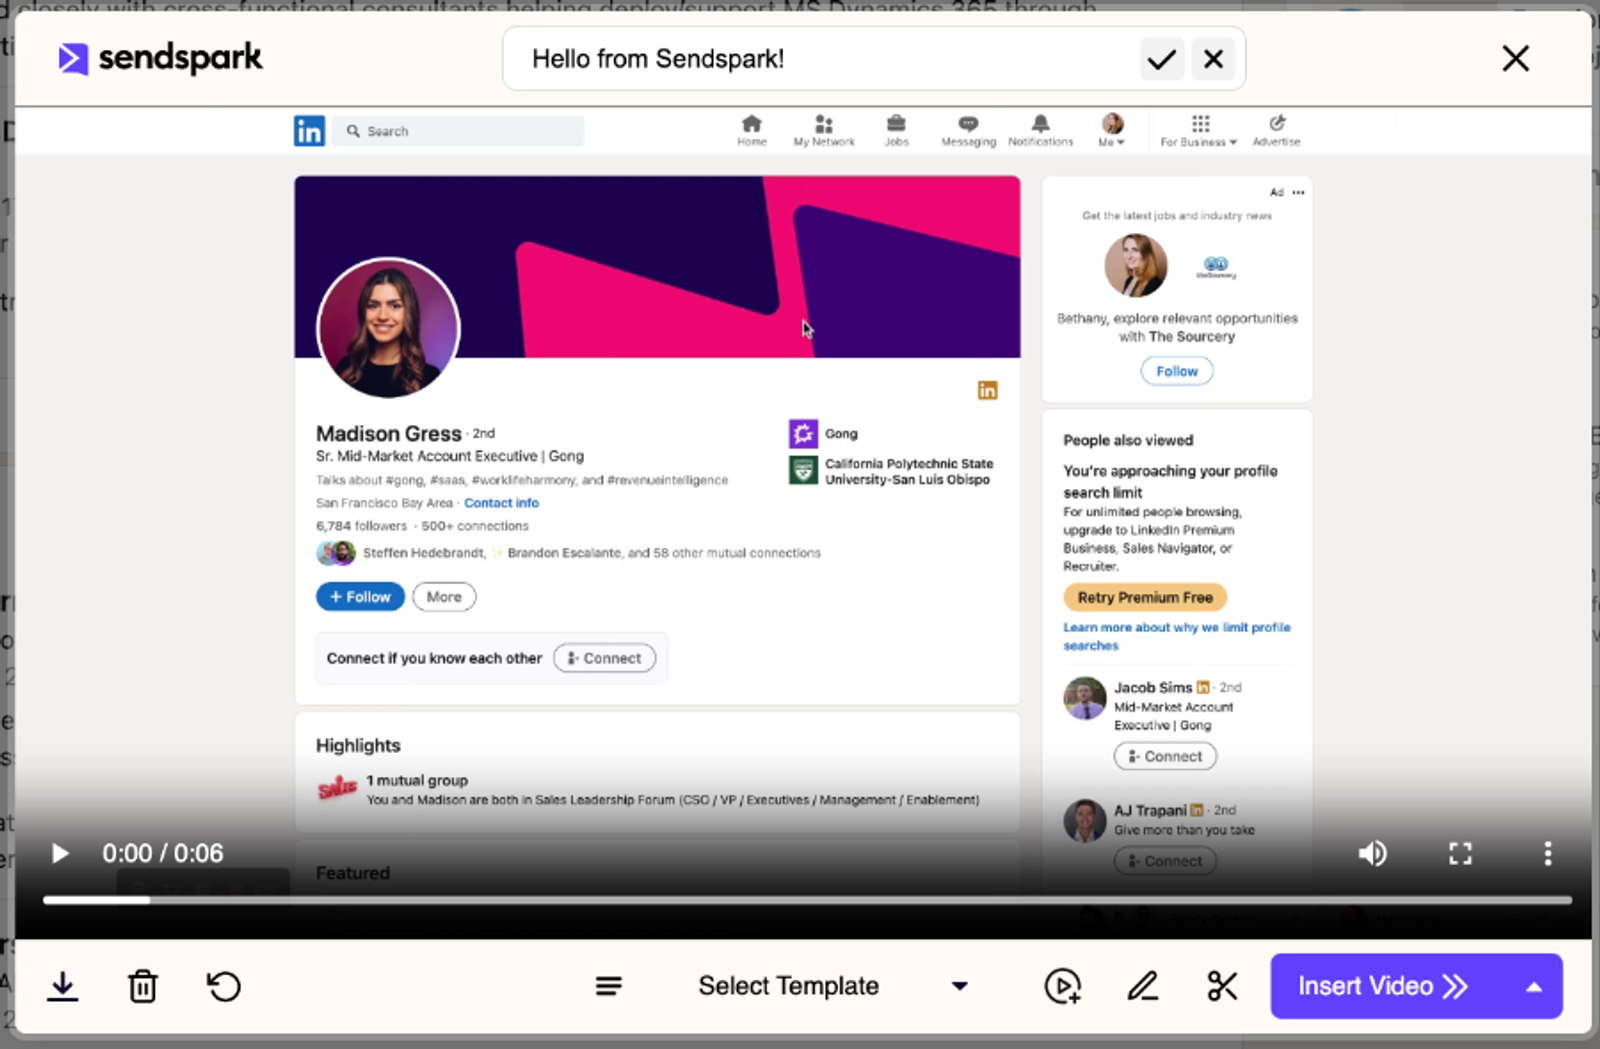
Task: Connect with Jacob Sims
Action: point(1165,756)
